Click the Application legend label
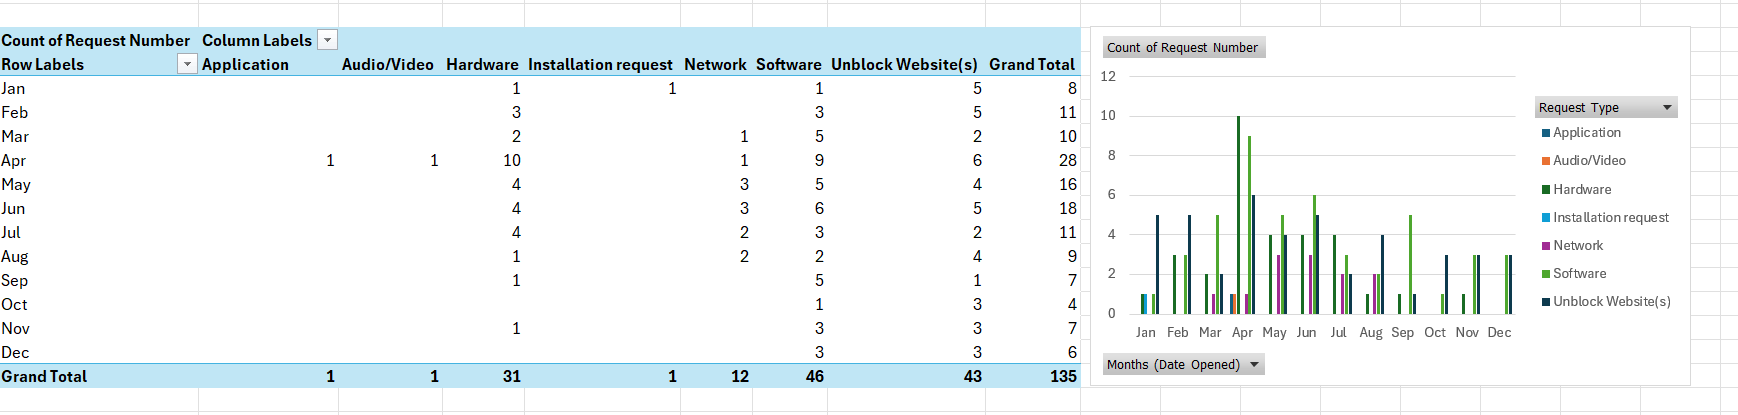This screenshot has width=1738, height=415. [1587, 133]
